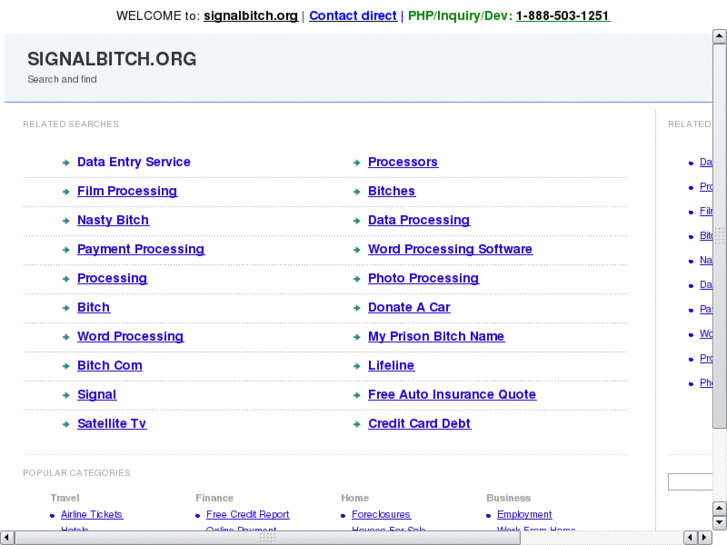Open the Processing search link

pyautogui.click(x=112, y=278)
